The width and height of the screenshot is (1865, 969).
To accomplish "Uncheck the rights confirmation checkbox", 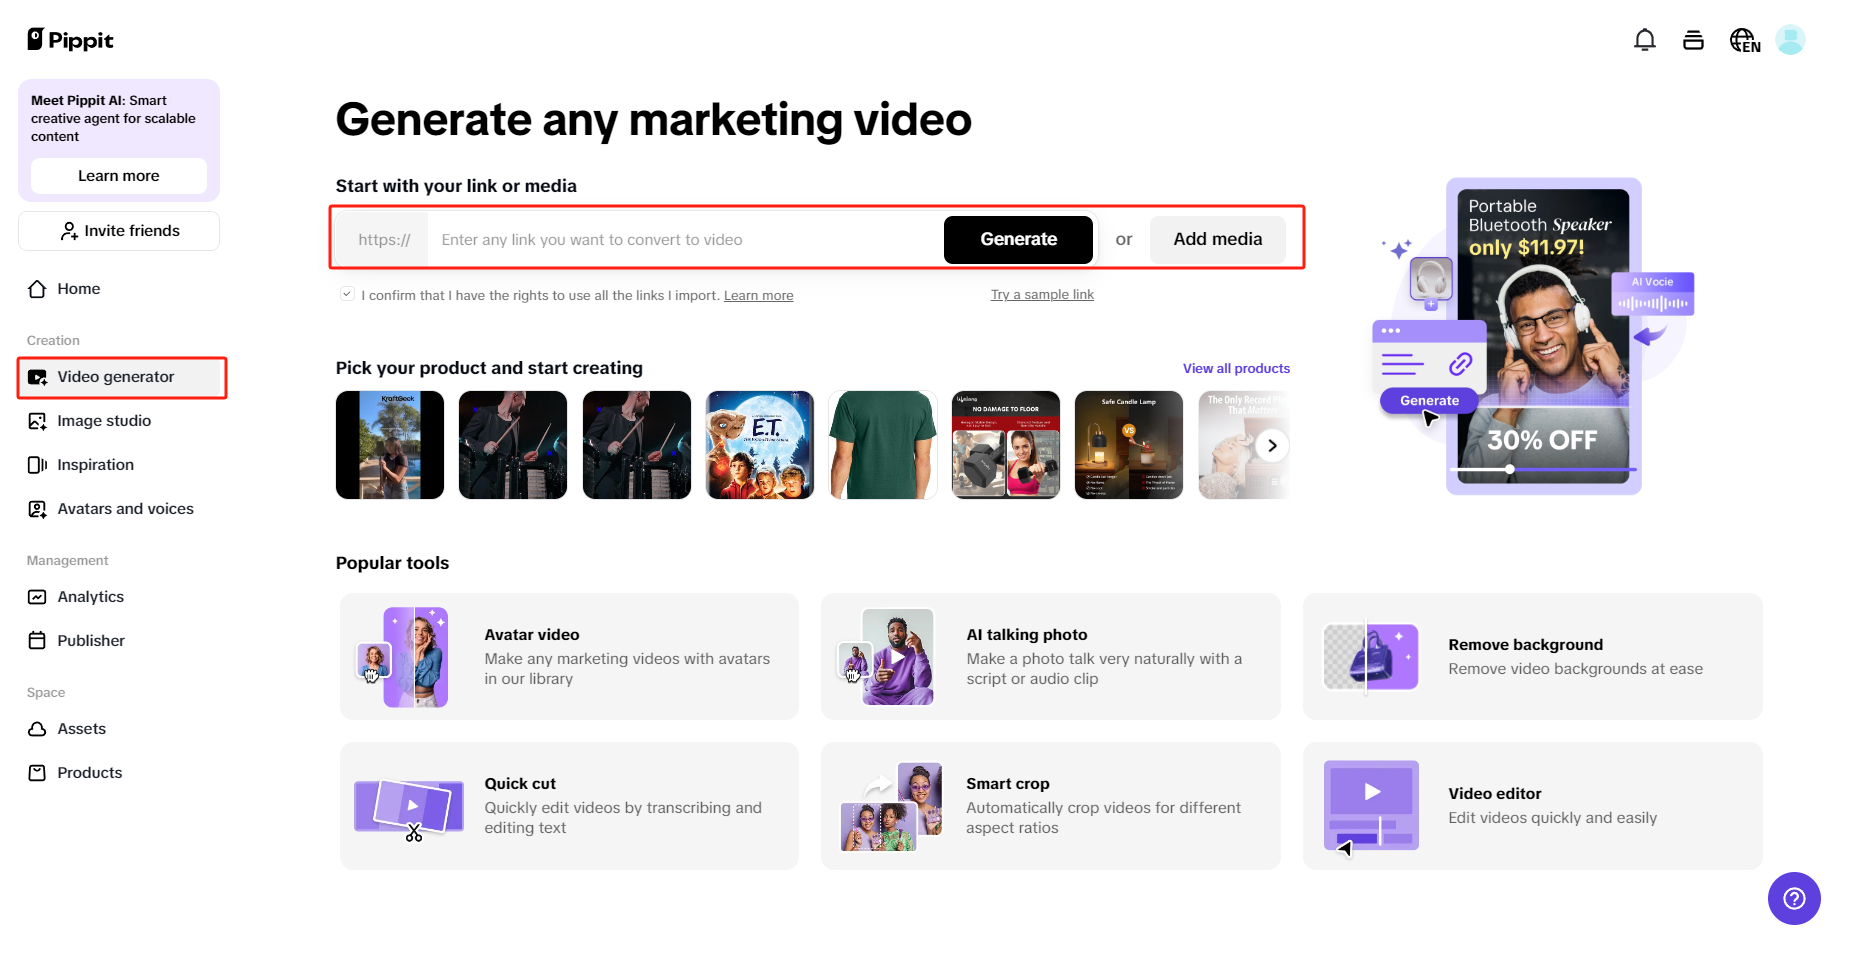I will 347,292.
